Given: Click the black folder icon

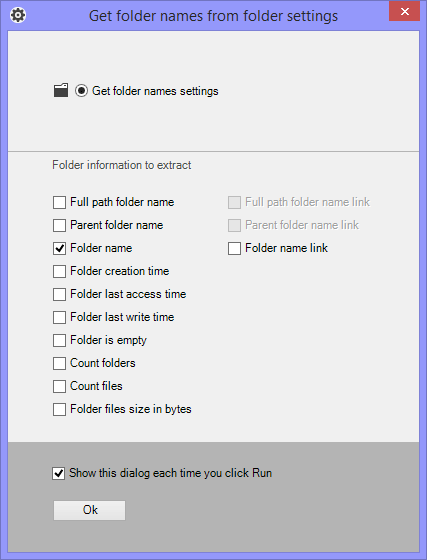Looking at the screenshot, I should (x=61, y=90).
